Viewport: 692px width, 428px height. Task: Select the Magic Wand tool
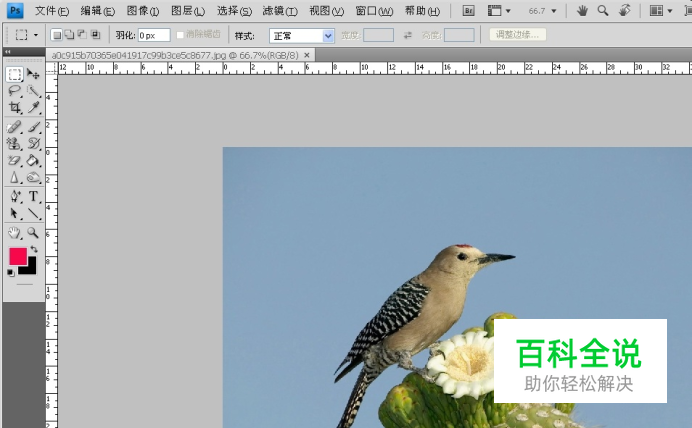33,91
